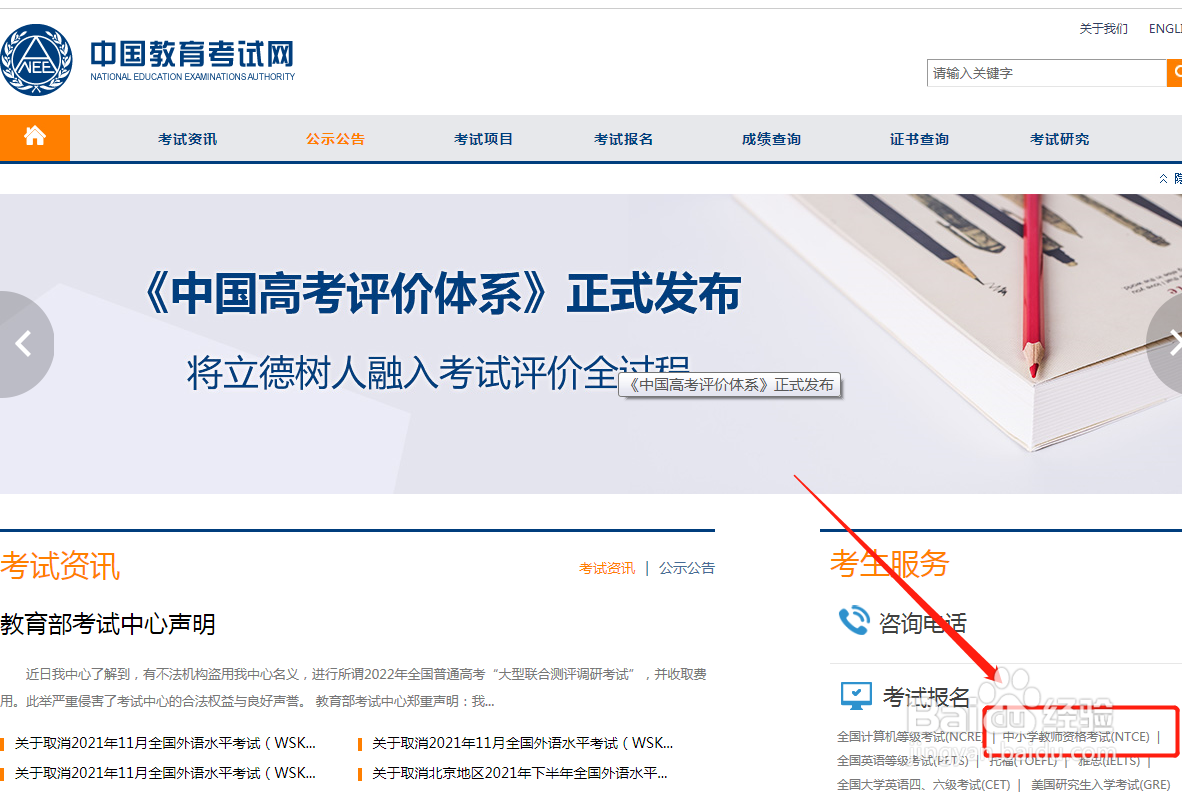
Task: Click the monitor icon beside 考试报名
Action: pos(856,696)
